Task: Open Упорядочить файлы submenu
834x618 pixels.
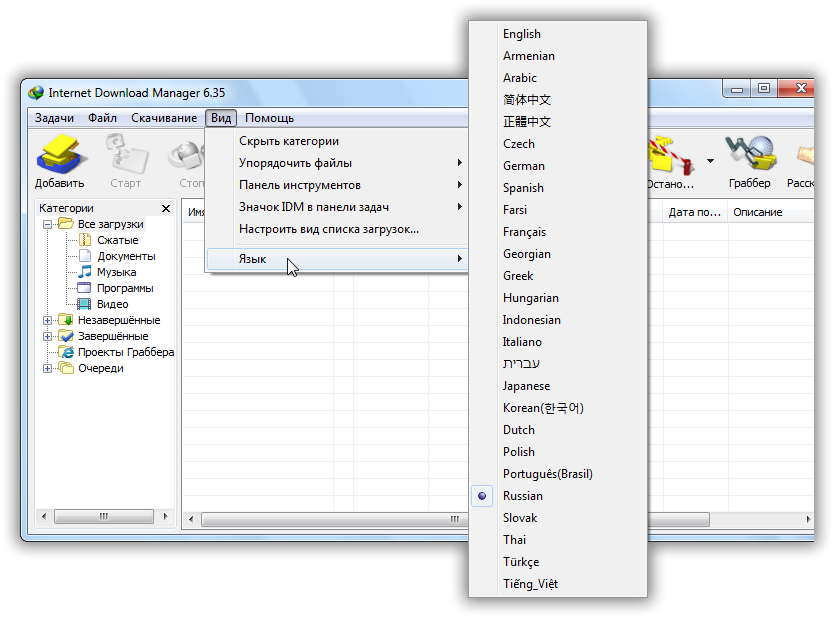Action: tap(337, 163)
